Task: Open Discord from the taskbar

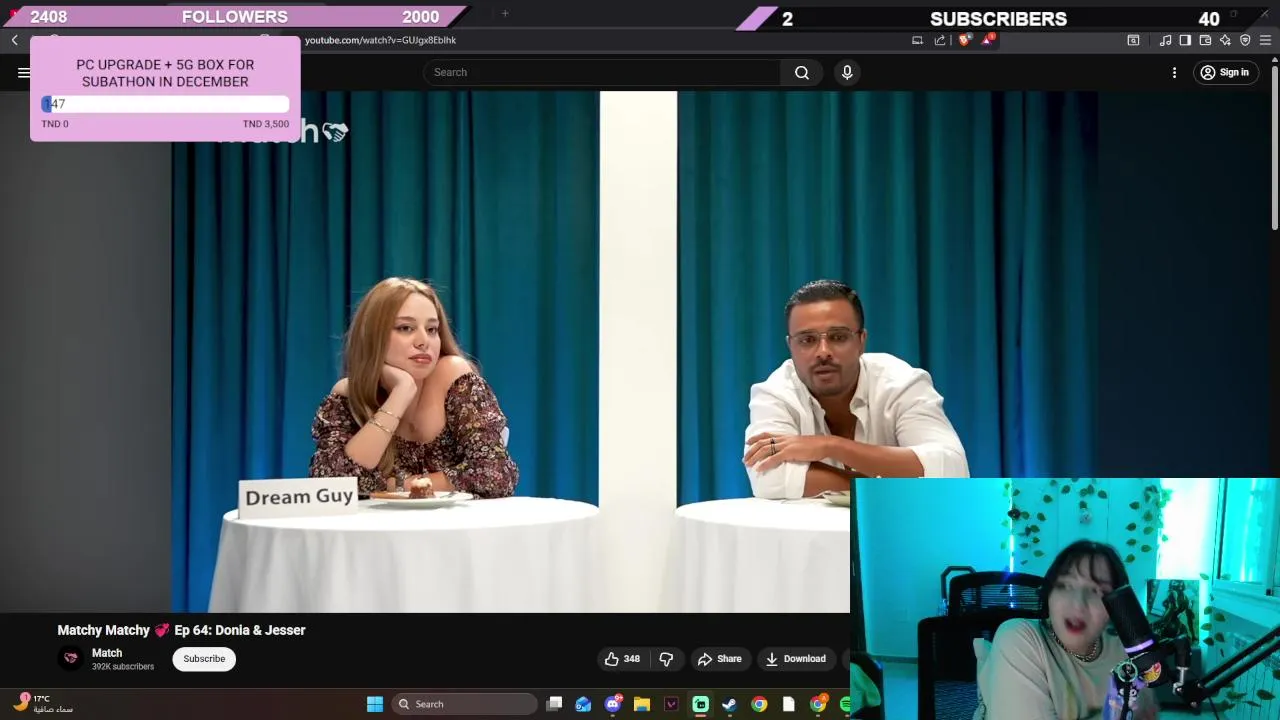Action: coord(613,704)
